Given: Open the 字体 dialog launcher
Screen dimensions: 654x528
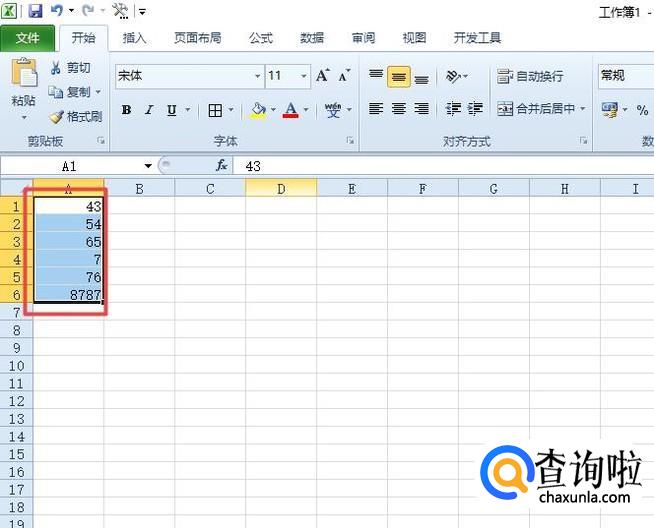Looking at the screenshot, I should 350,141.
